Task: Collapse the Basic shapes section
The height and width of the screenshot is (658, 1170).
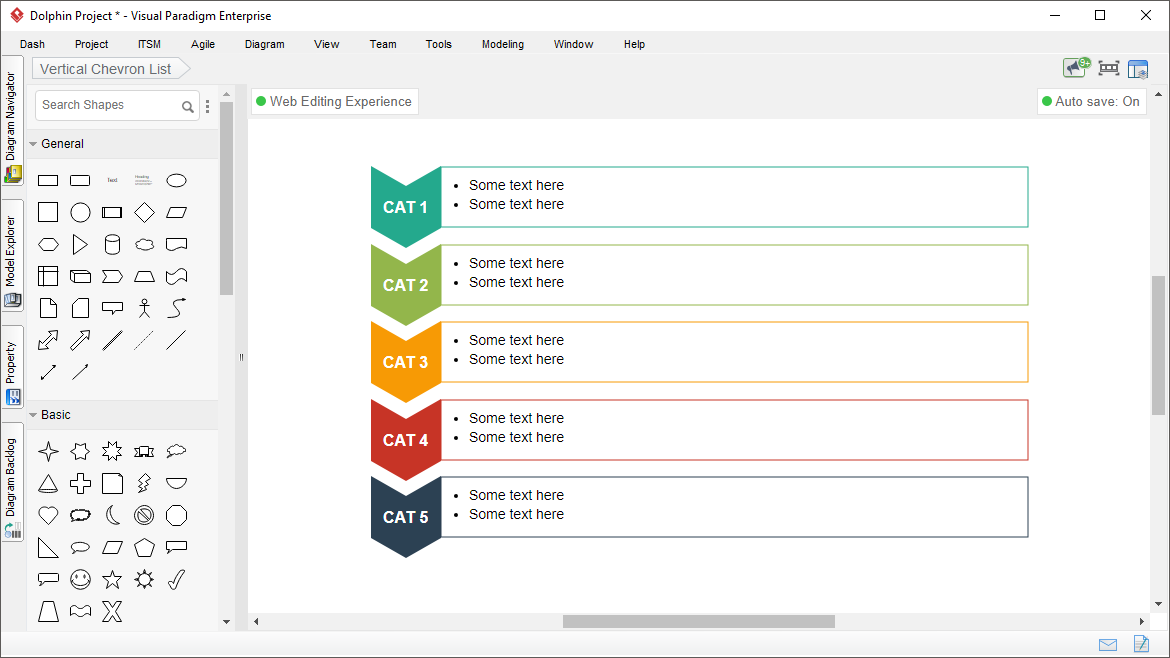Action: [33, 415]
